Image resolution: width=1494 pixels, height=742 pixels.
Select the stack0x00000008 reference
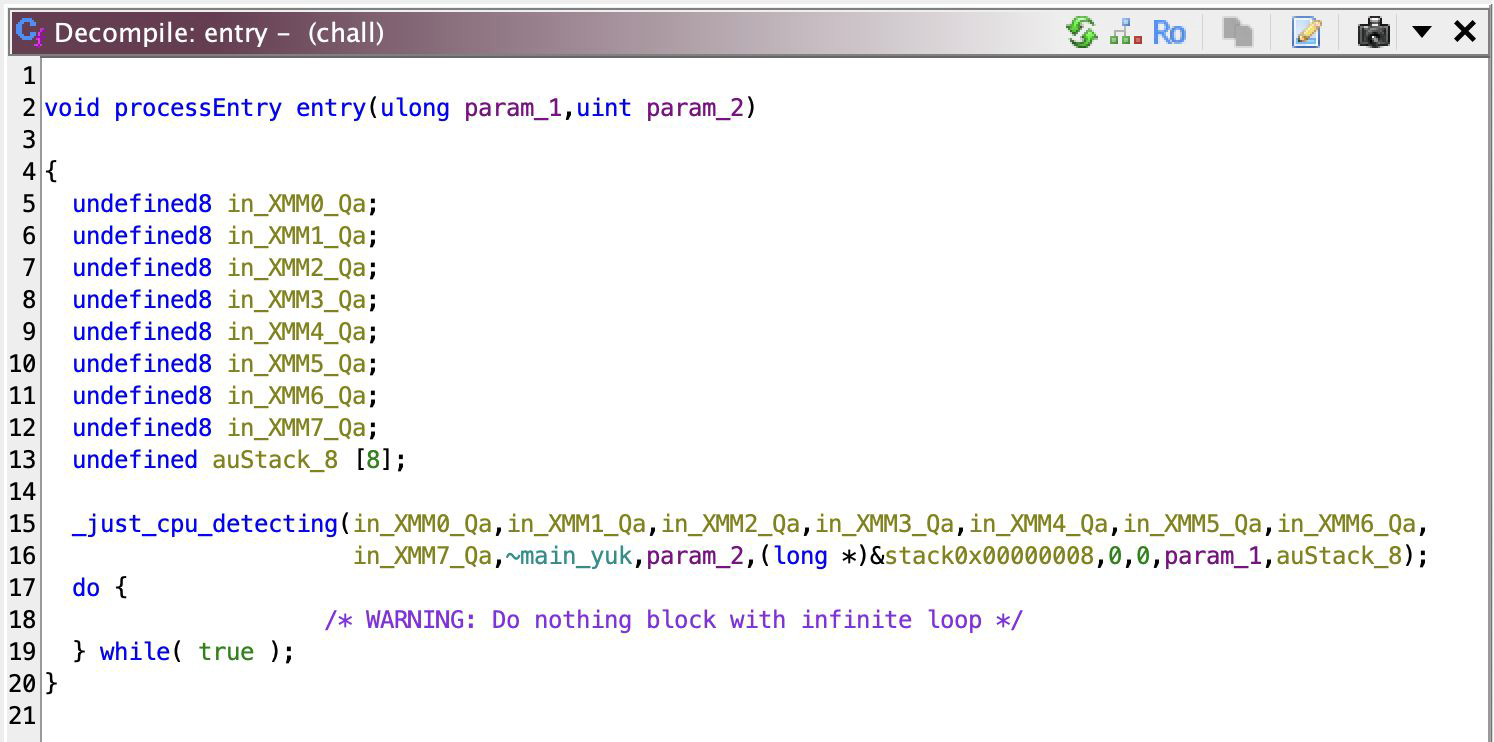988,556
